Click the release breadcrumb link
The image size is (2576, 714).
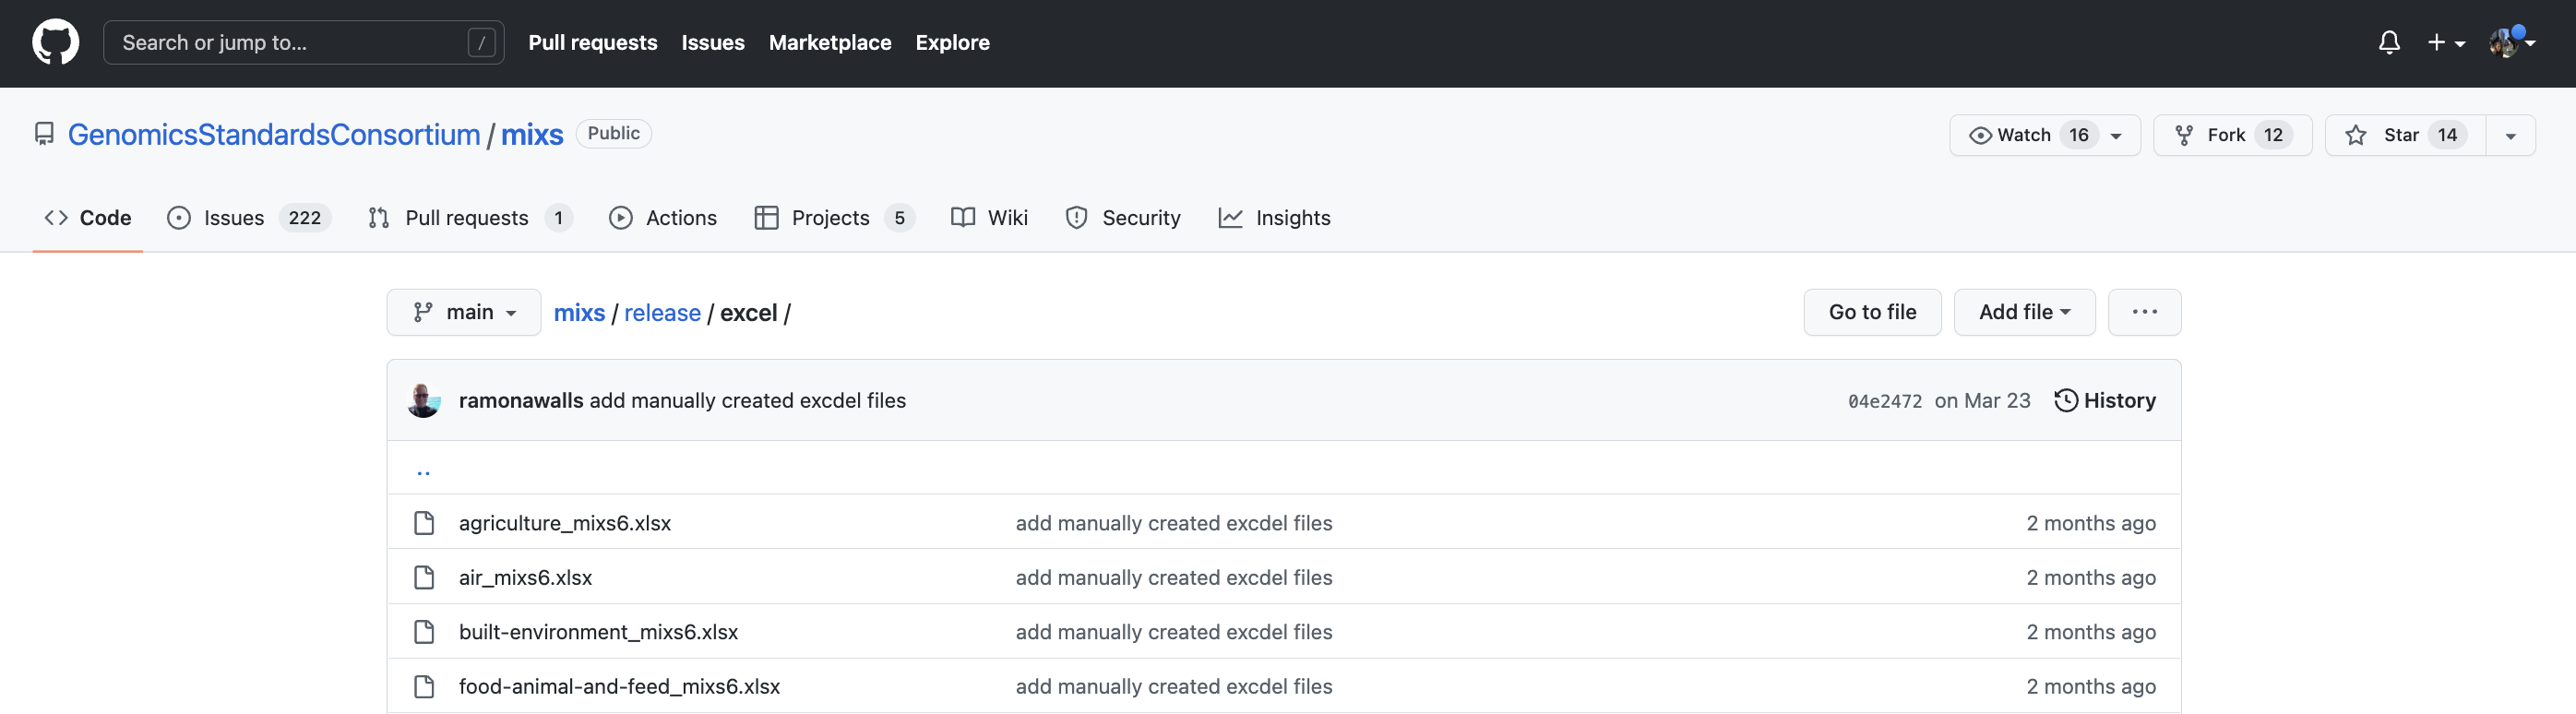(x=662, y=313)
